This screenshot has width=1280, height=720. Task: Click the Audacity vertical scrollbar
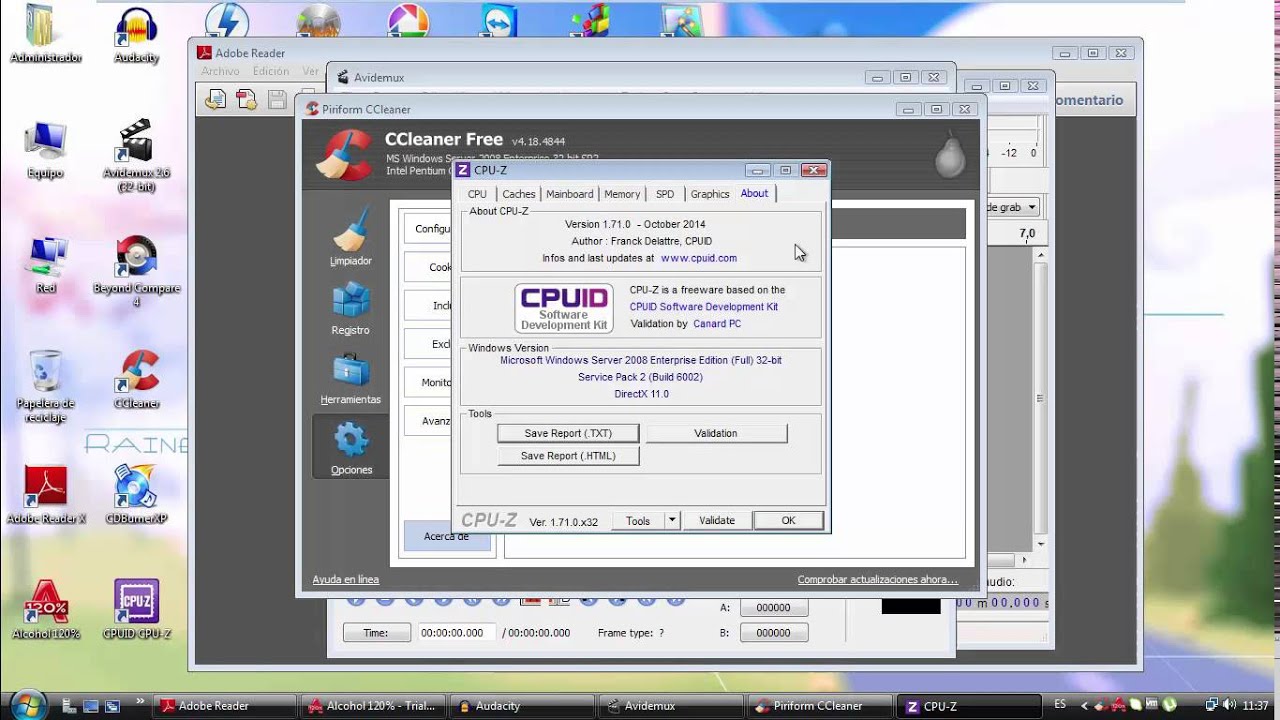(1041, 398)
